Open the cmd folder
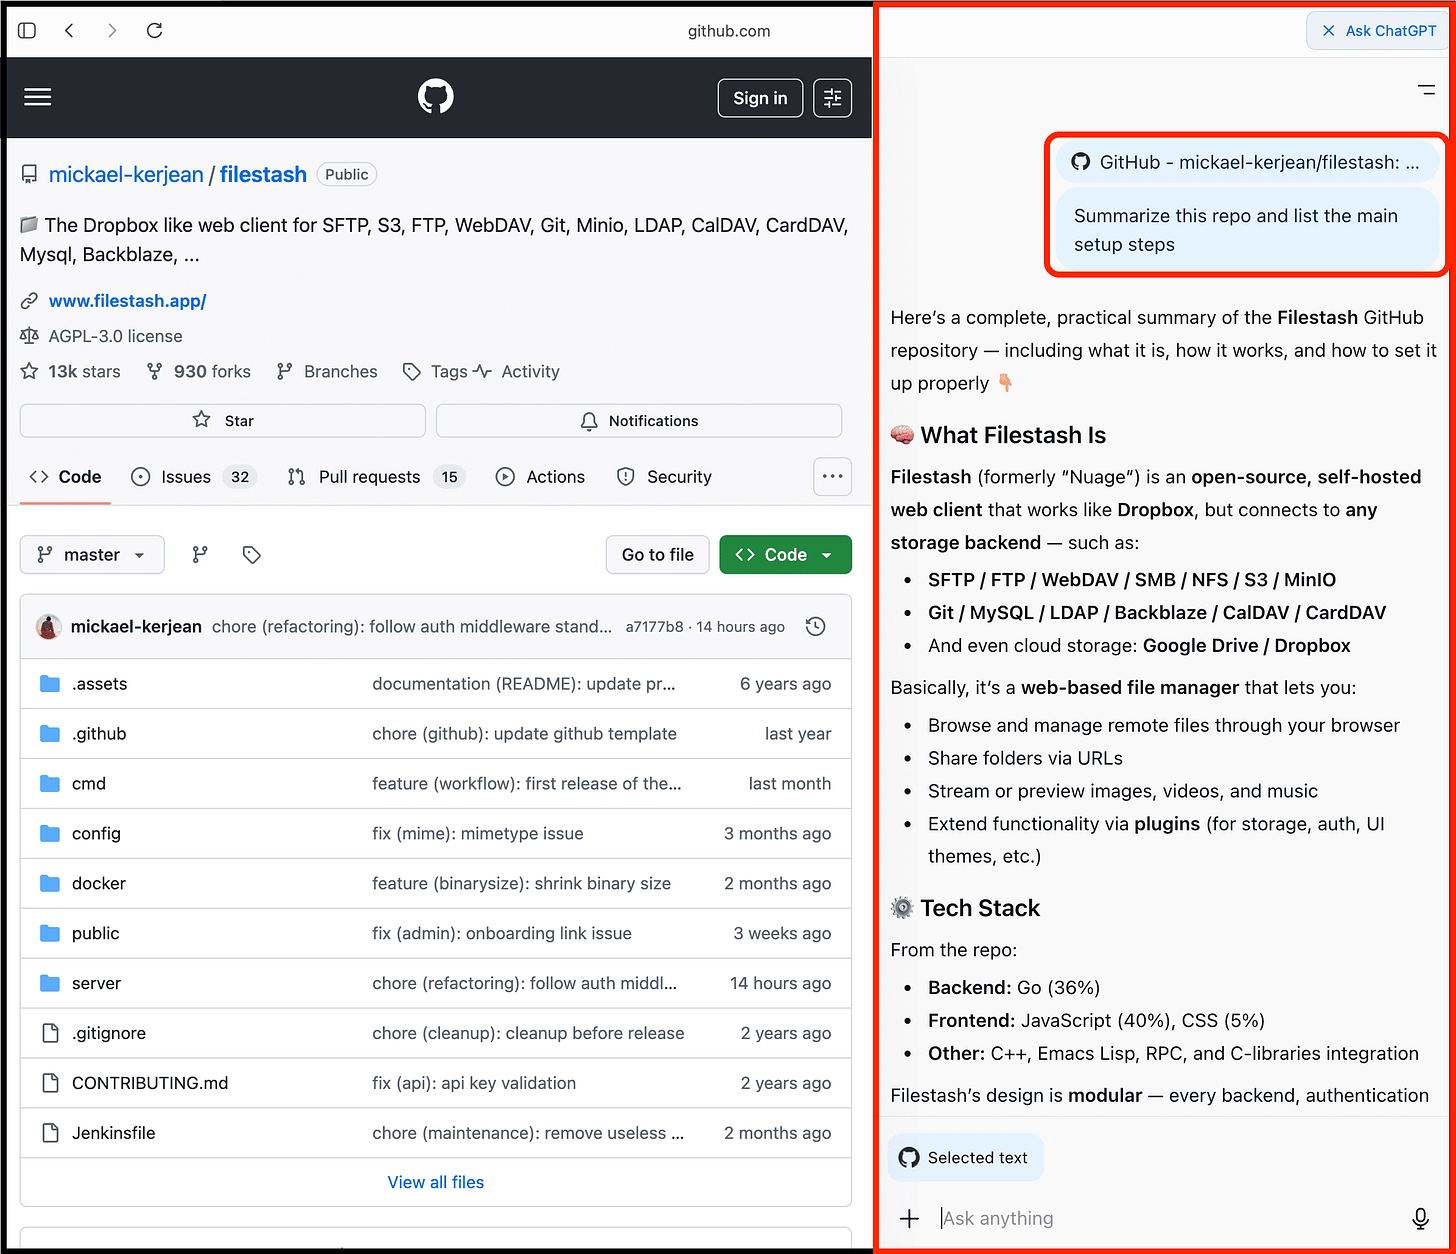The height and width of the screenshot is (1254, 1456). 89,784
